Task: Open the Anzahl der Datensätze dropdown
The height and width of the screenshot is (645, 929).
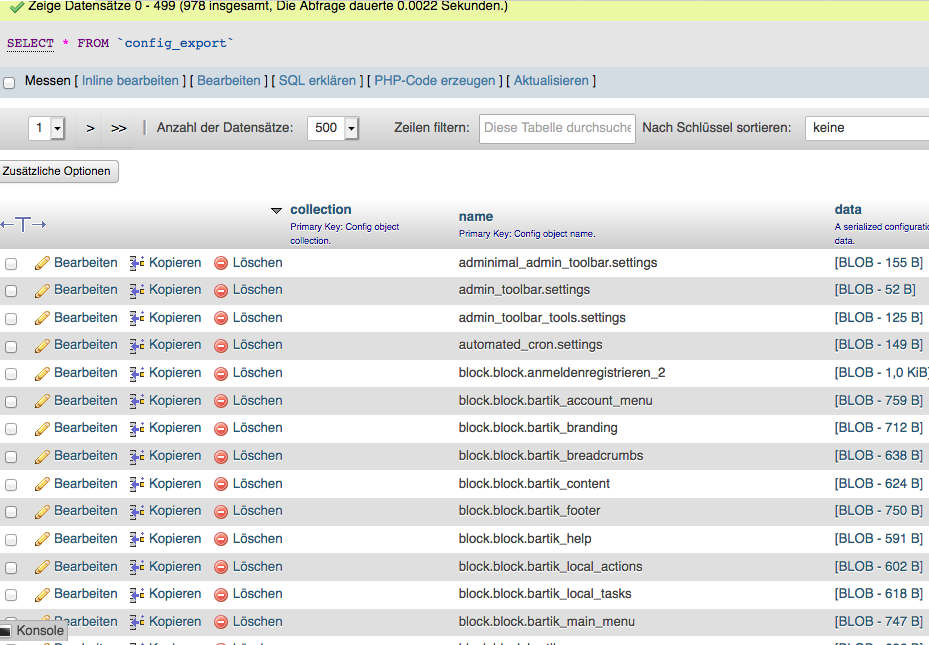Action: 333,128
